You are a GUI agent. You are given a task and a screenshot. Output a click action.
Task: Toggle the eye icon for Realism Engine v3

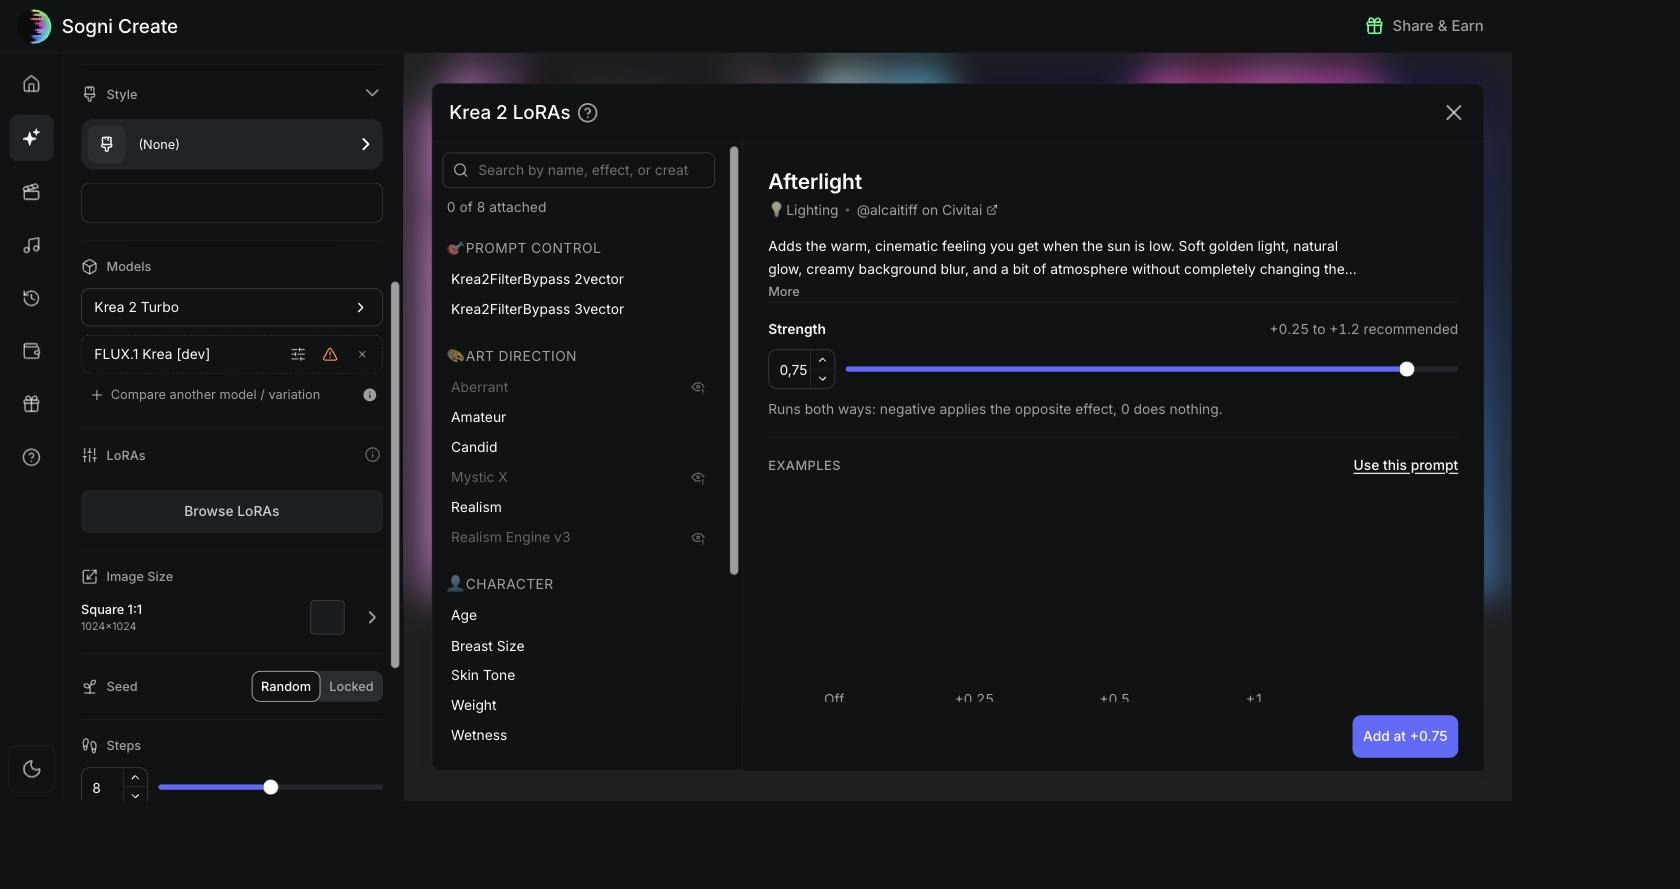[698, 537]
